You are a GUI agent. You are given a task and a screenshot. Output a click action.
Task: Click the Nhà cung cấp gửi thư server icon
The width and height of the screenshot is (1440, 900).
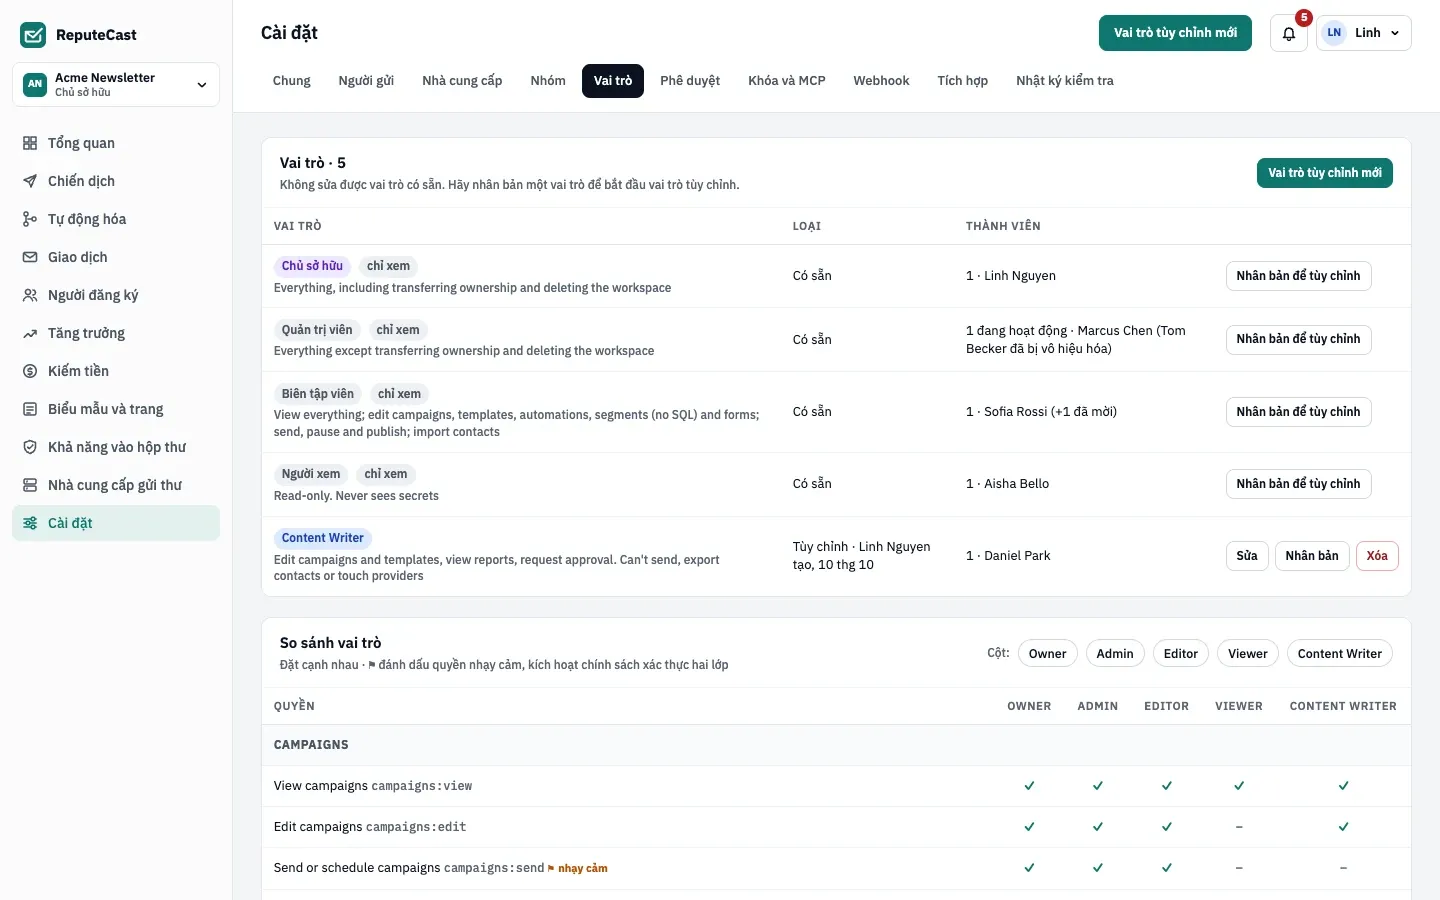tap(30, 485)
